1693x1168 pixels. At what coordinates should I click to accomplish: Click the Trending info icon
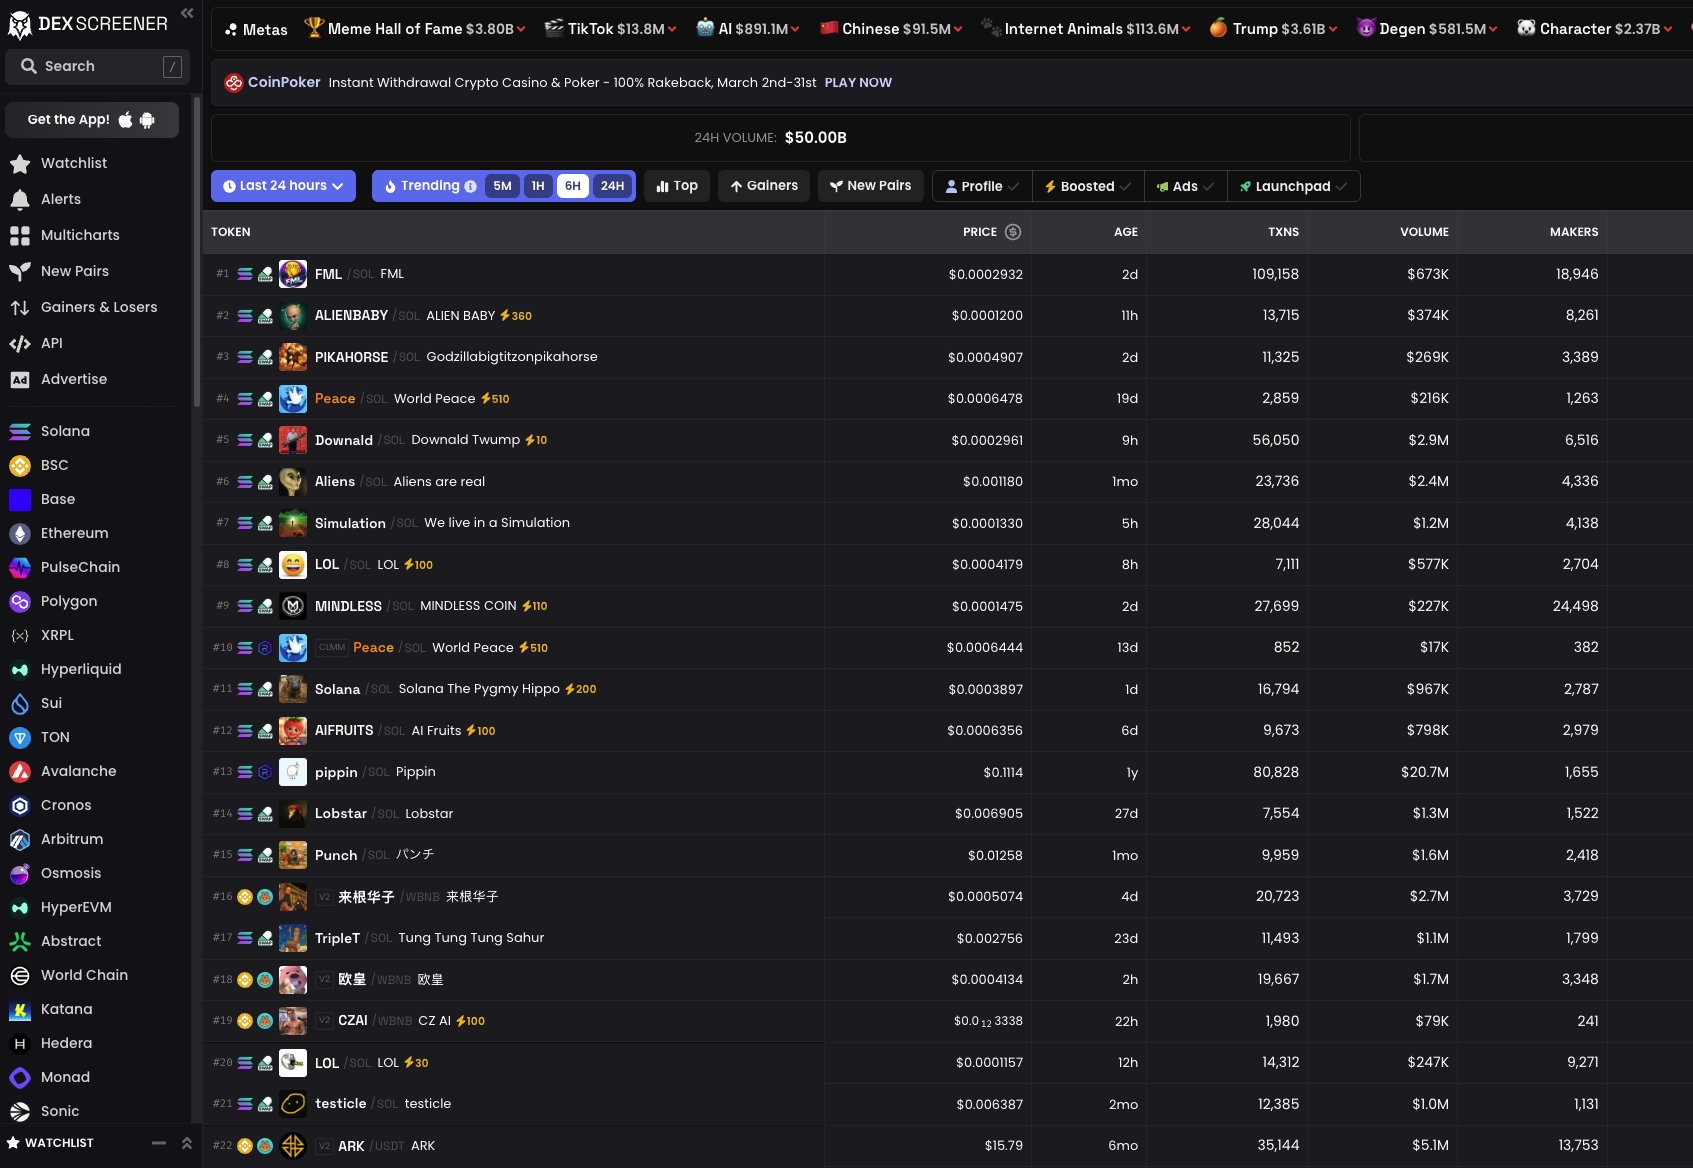(470, 186)
